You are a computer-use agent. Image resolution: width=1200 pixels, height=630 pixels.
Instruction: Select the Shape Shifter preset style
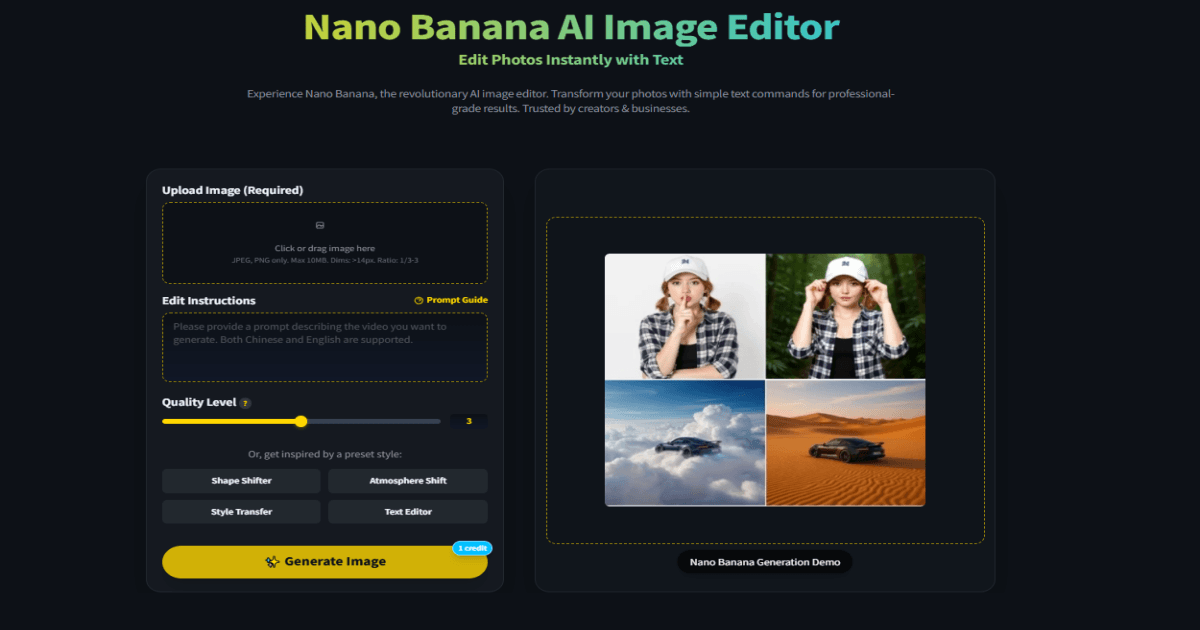[x=240, y=481]
